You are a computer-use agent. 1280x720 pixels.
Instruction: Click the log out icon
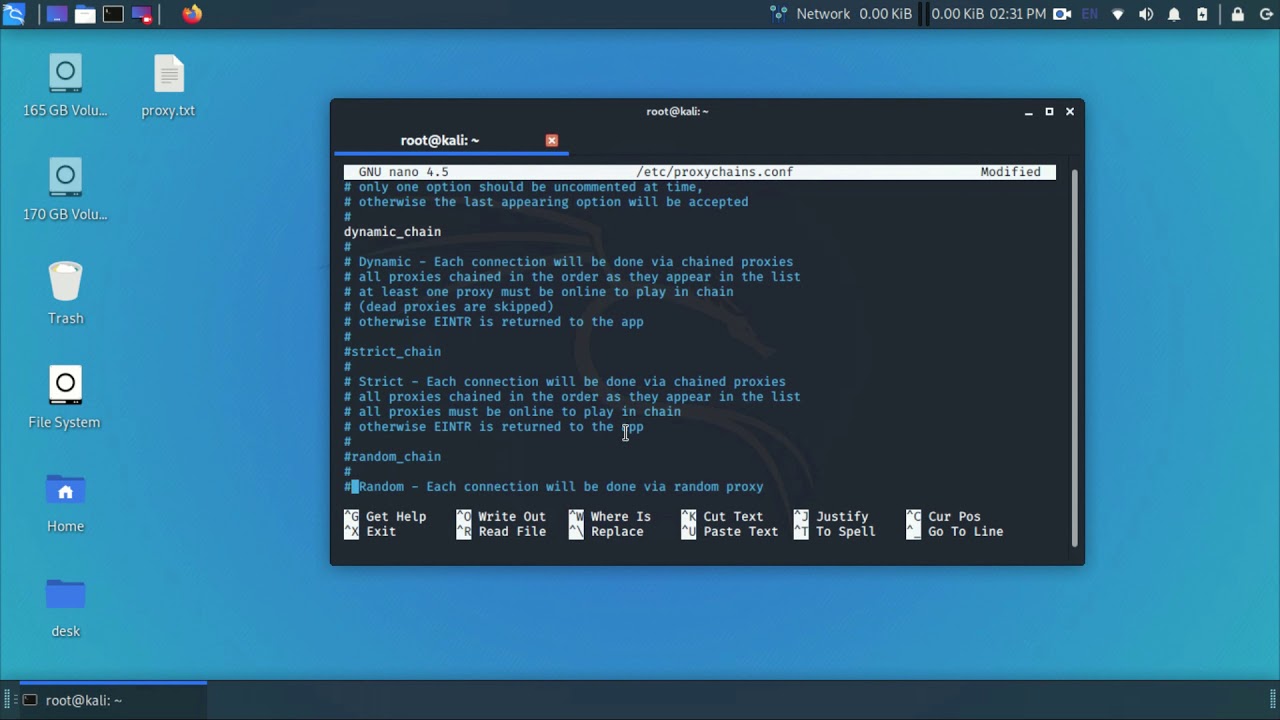(1265, 14)
